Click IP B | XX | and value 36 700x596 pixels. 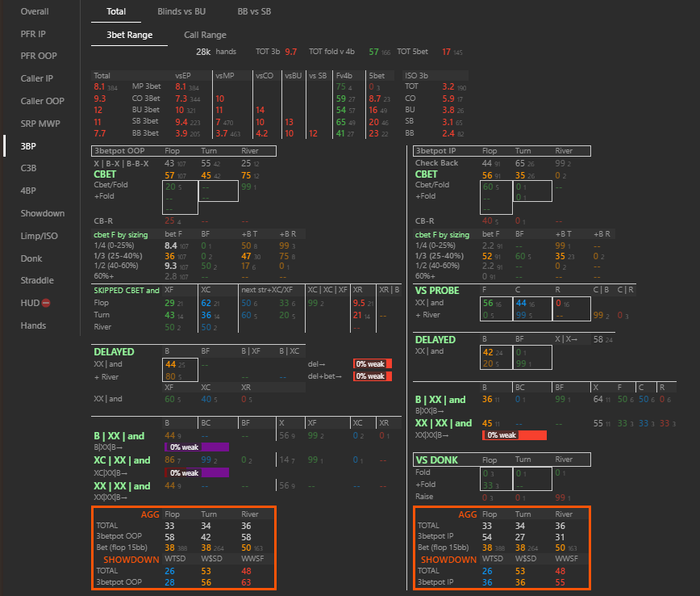[x=487, y=400]
